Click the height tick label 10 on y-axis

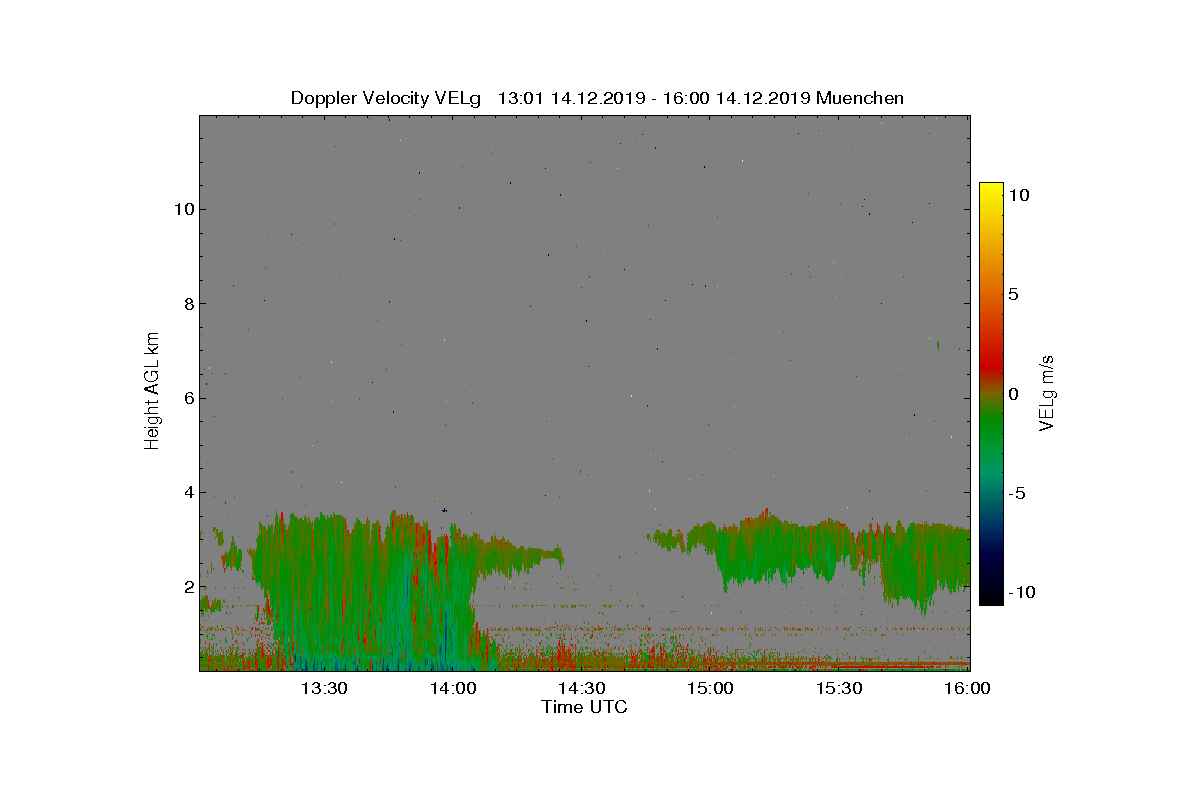183,209
